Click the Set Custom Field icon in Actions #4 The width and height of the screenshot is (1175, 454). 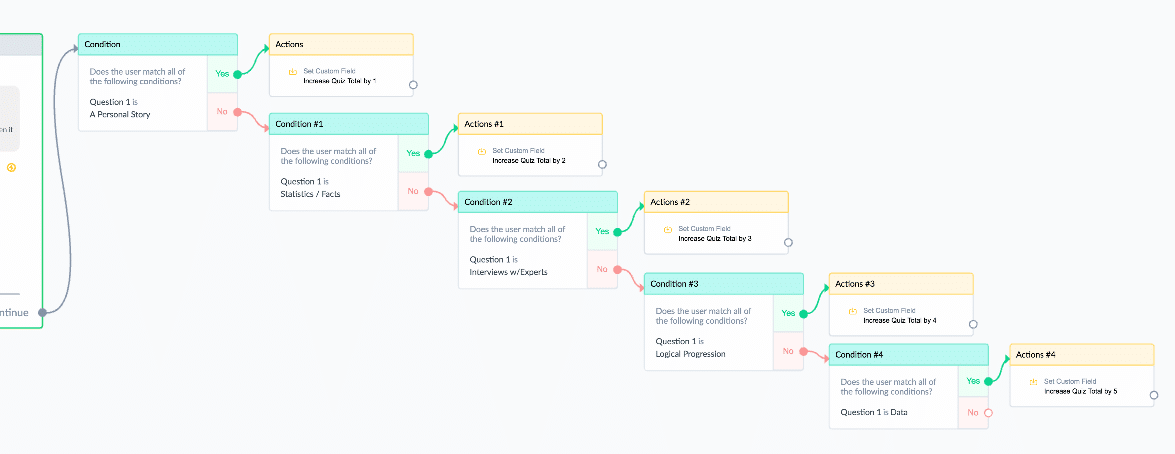1033,382
